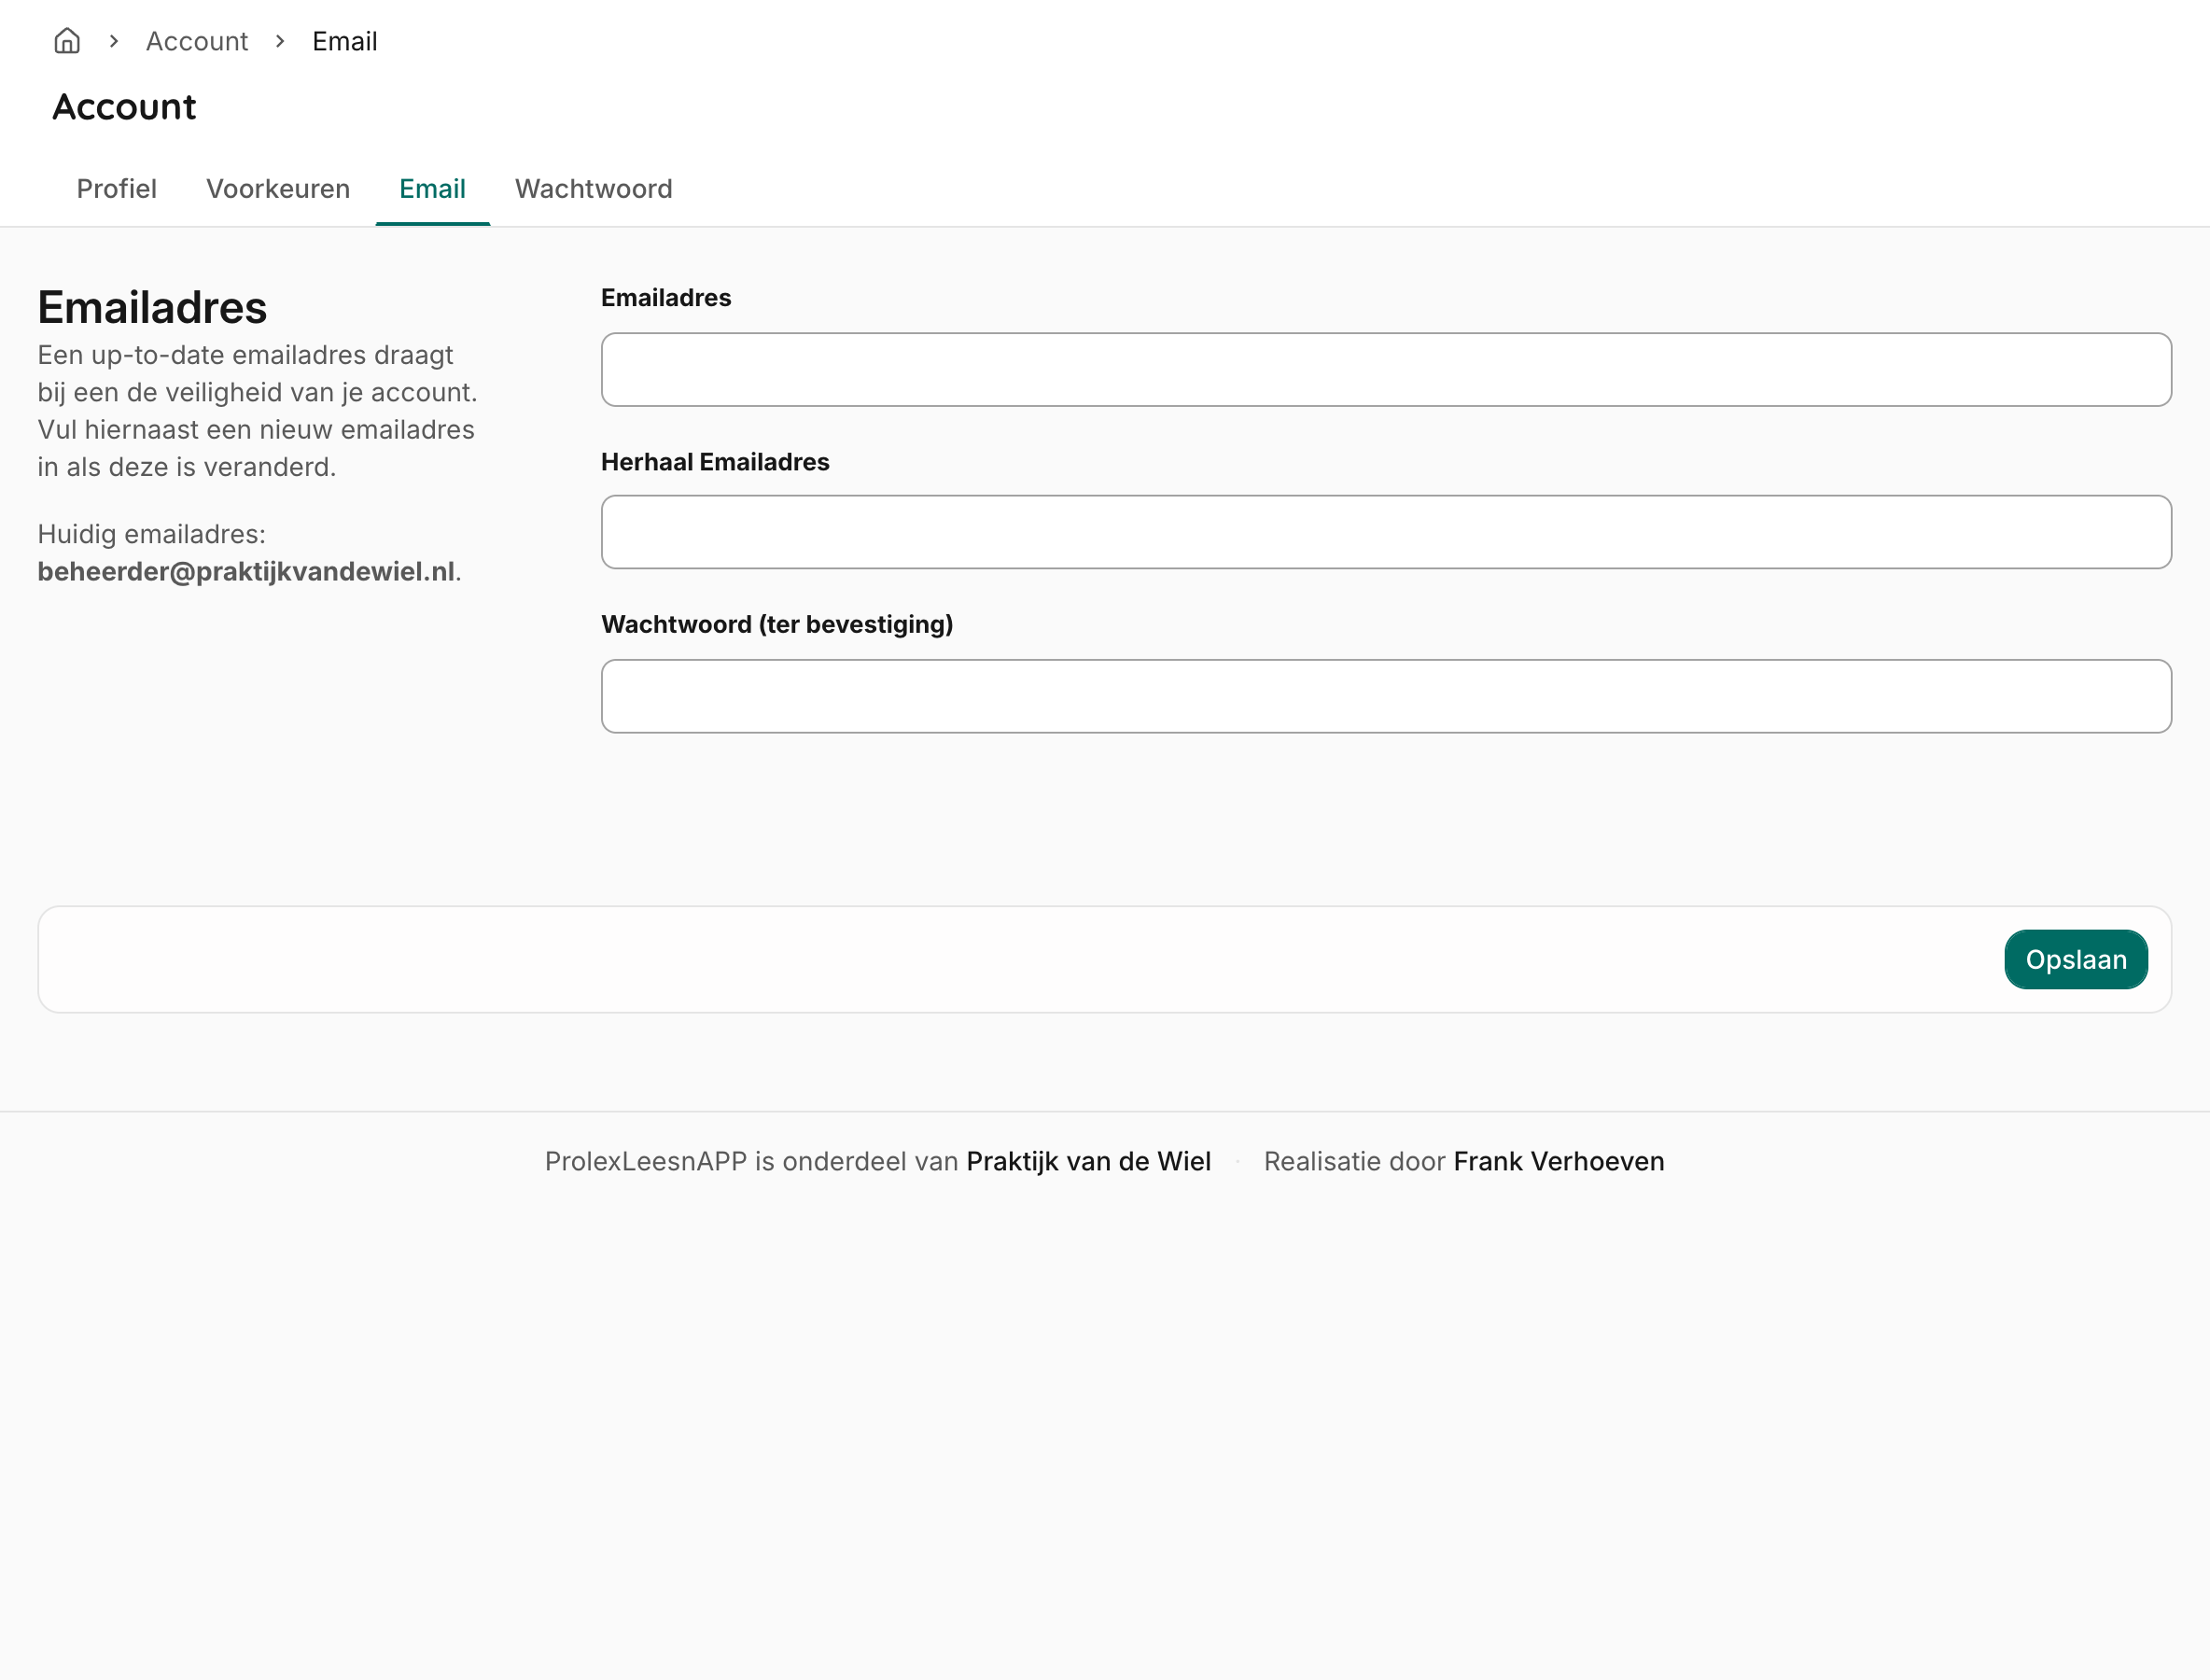Switch to the Profiel tab

click(x=117, y=189)
